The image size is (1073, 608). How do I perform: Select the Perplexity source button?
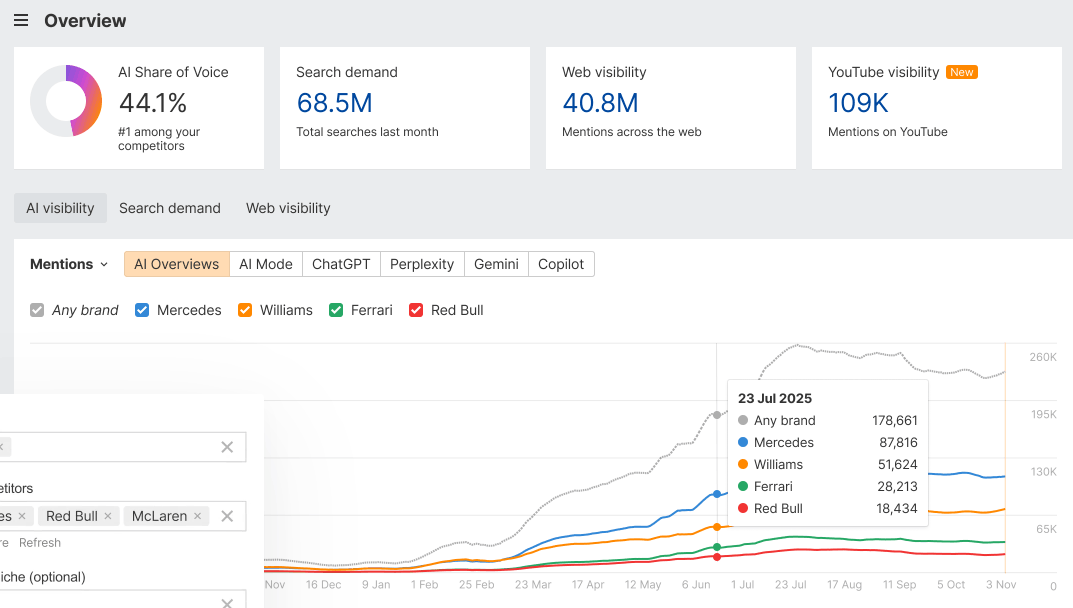click(422, 264)
